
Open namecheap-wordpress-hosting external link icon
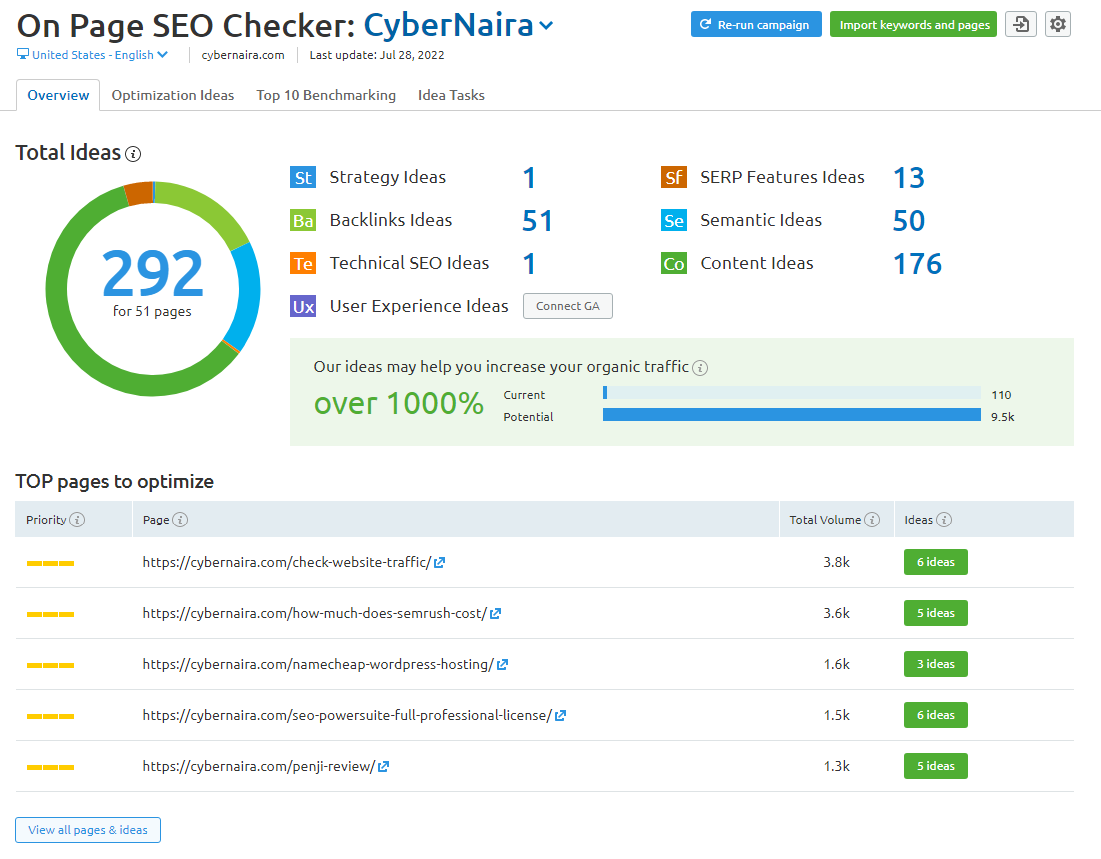(x=502, y=664)
